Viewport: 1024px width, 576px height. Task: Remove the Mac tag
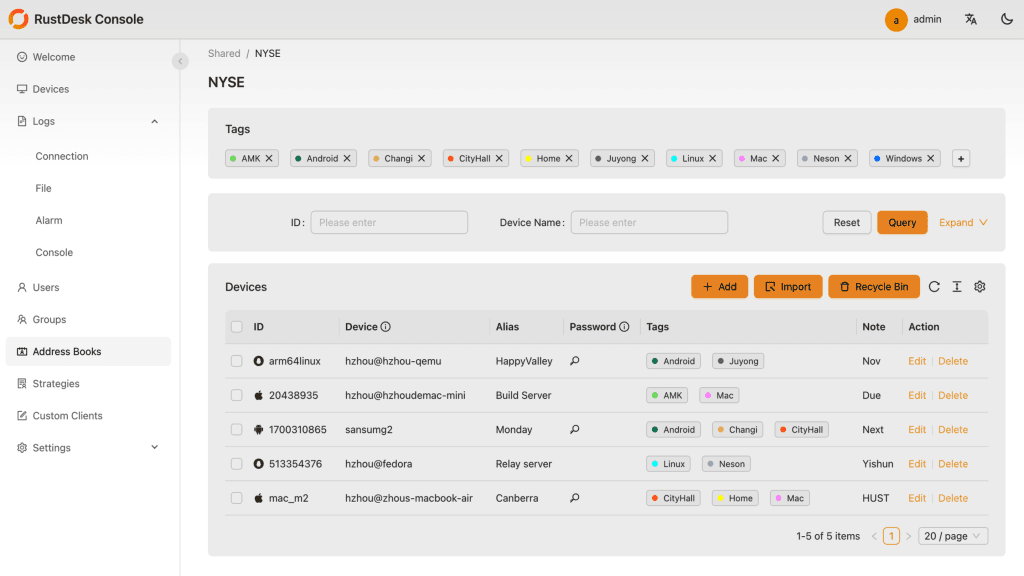[775, 159]
